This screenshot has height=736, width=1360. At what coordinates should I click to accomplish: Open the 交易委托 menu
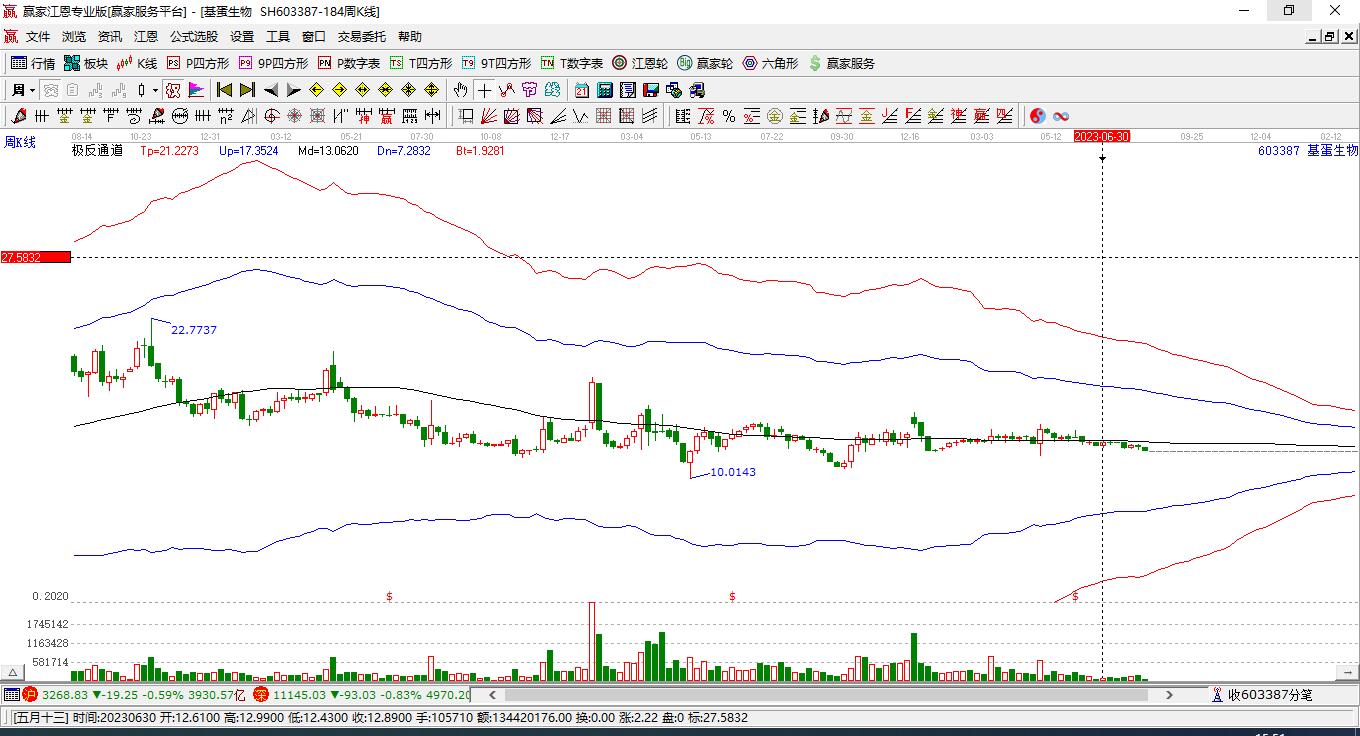tap(362, 37)
